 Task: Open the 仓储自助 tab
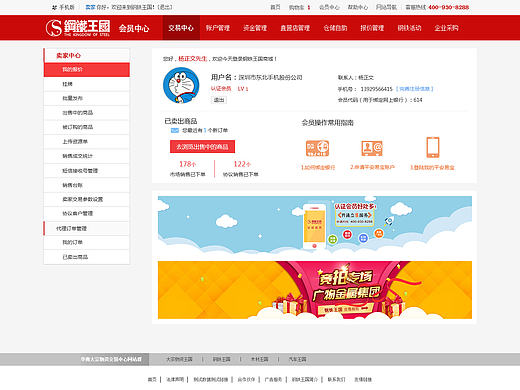(x=335, y=28)
